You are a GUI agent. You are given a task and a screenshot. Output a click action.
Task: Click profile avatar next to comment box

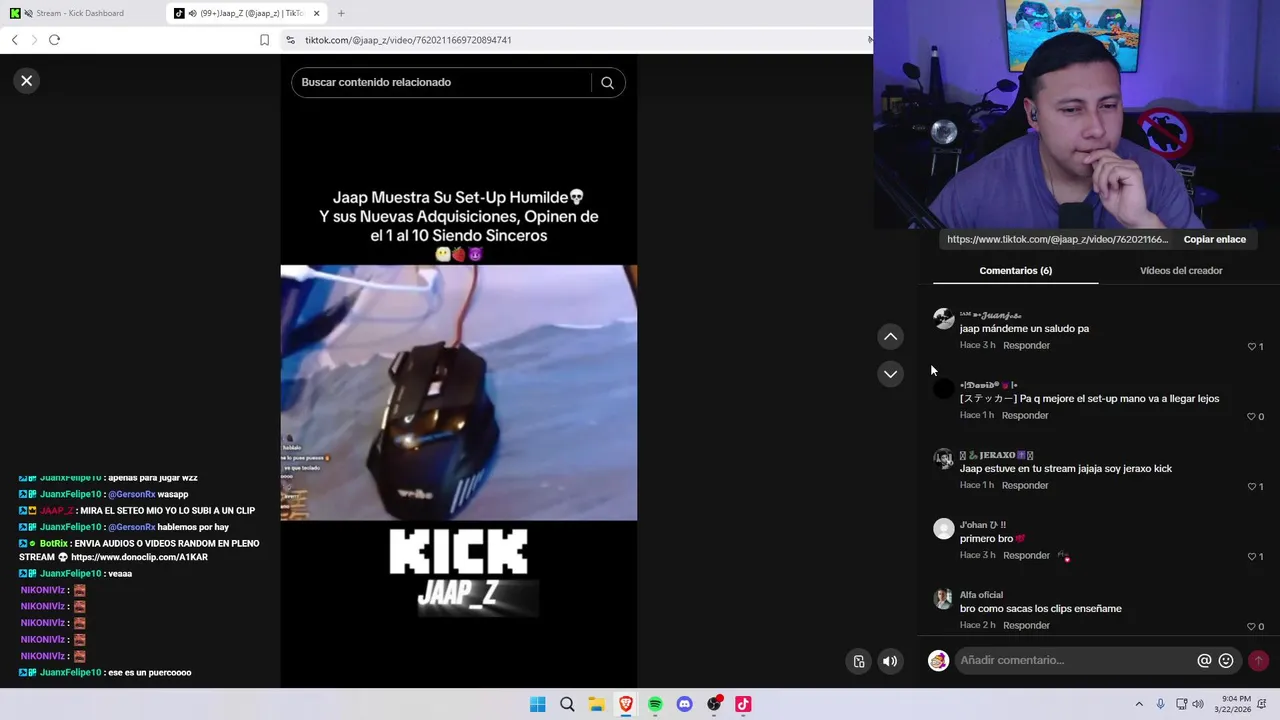point(938,660)
